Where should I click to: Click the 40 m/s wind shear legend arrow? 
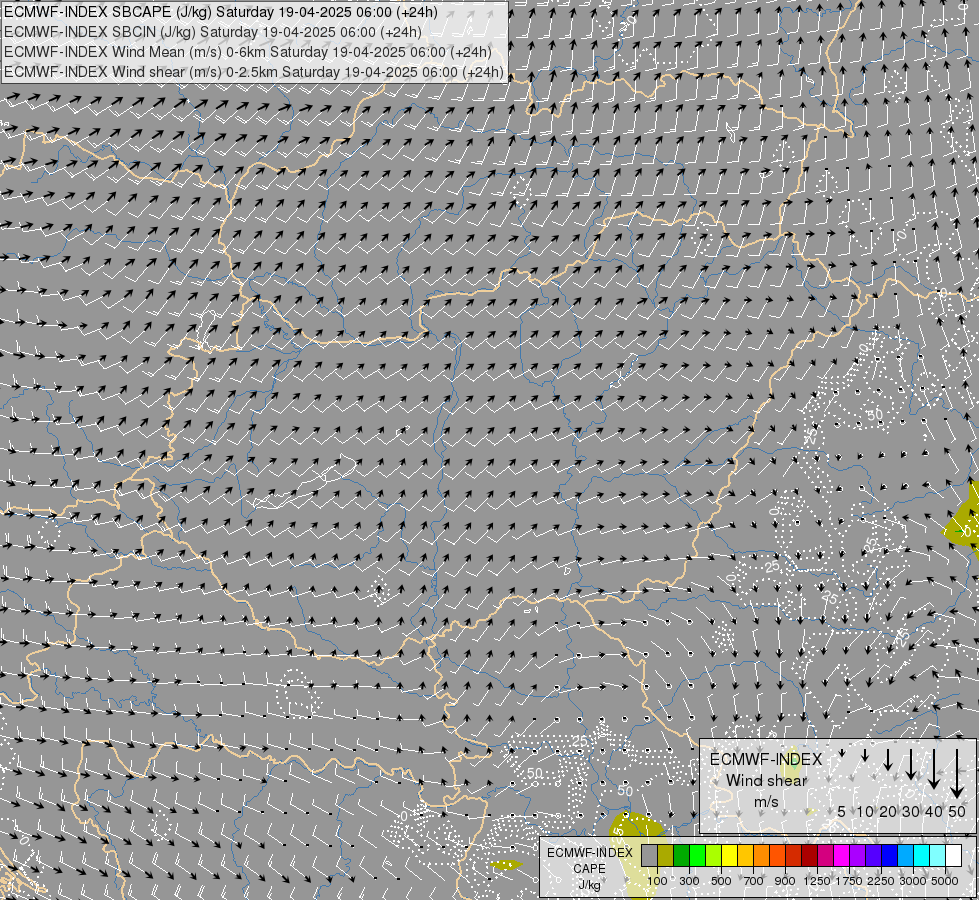pyautogui.click(x=934, y=769)
